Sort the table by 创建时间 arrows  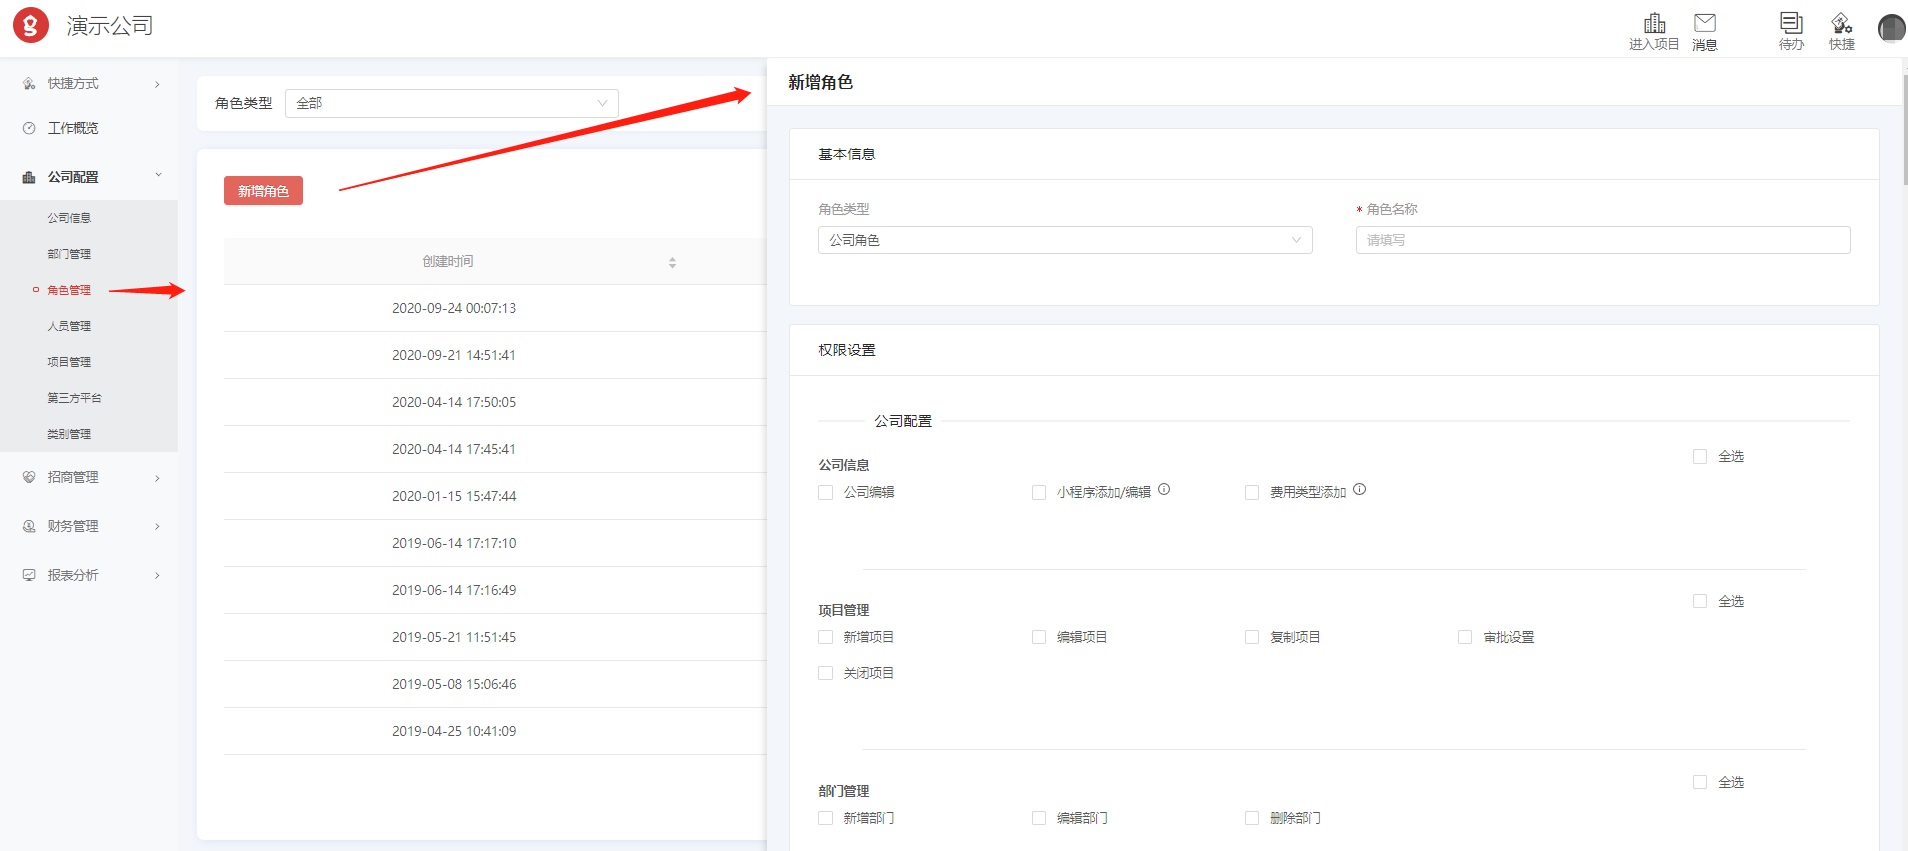click(x=672, y=262)
